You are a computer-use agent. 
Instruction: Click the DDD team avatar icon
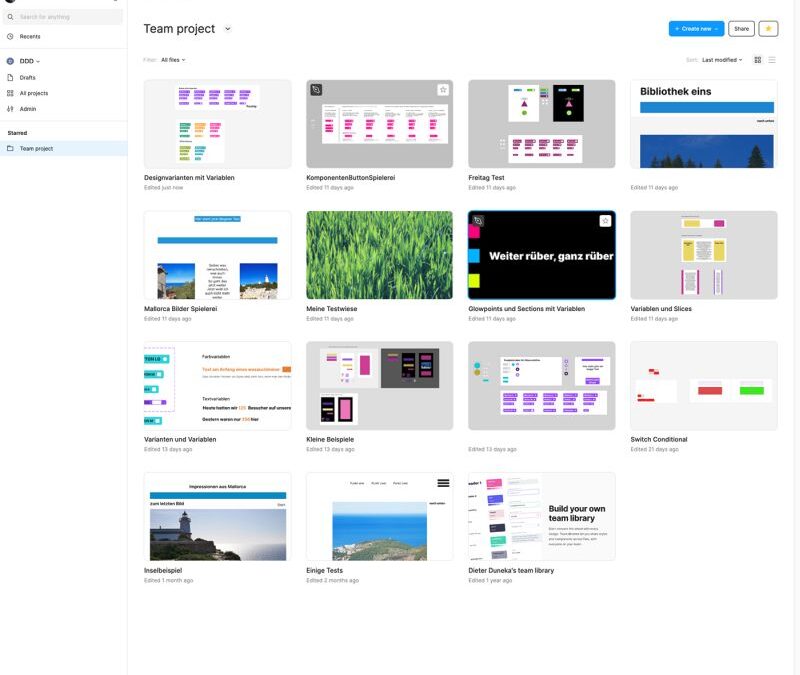10,61
